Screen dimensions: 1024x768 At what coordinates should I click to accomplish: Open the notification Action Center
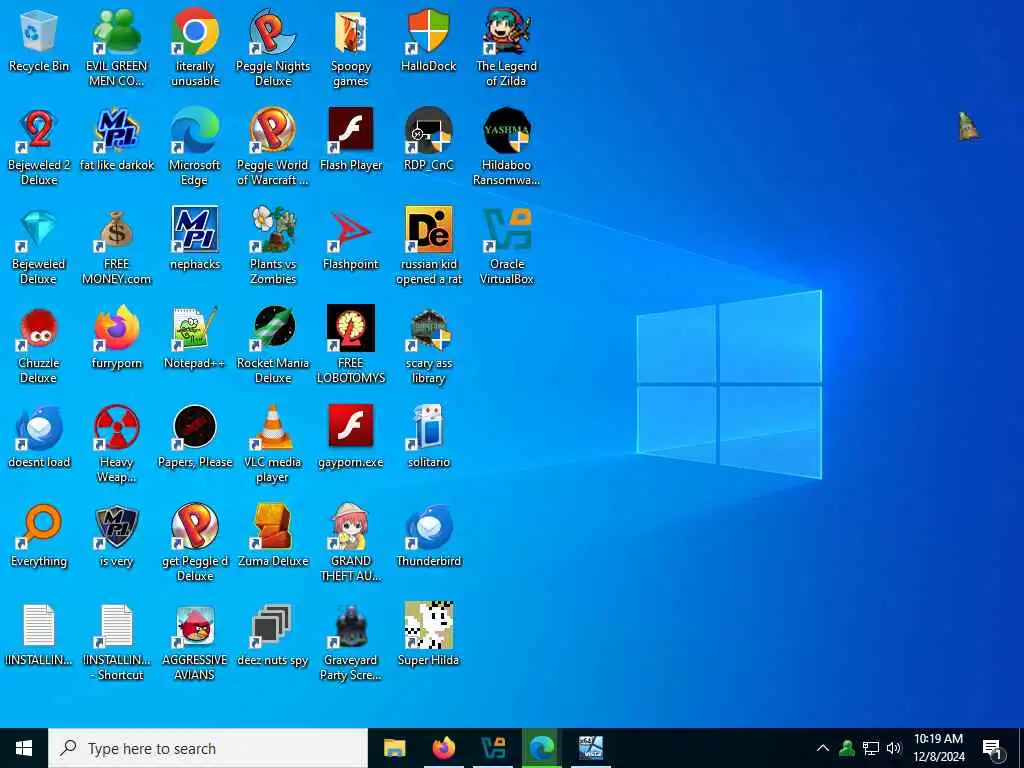tap(992, 750)
